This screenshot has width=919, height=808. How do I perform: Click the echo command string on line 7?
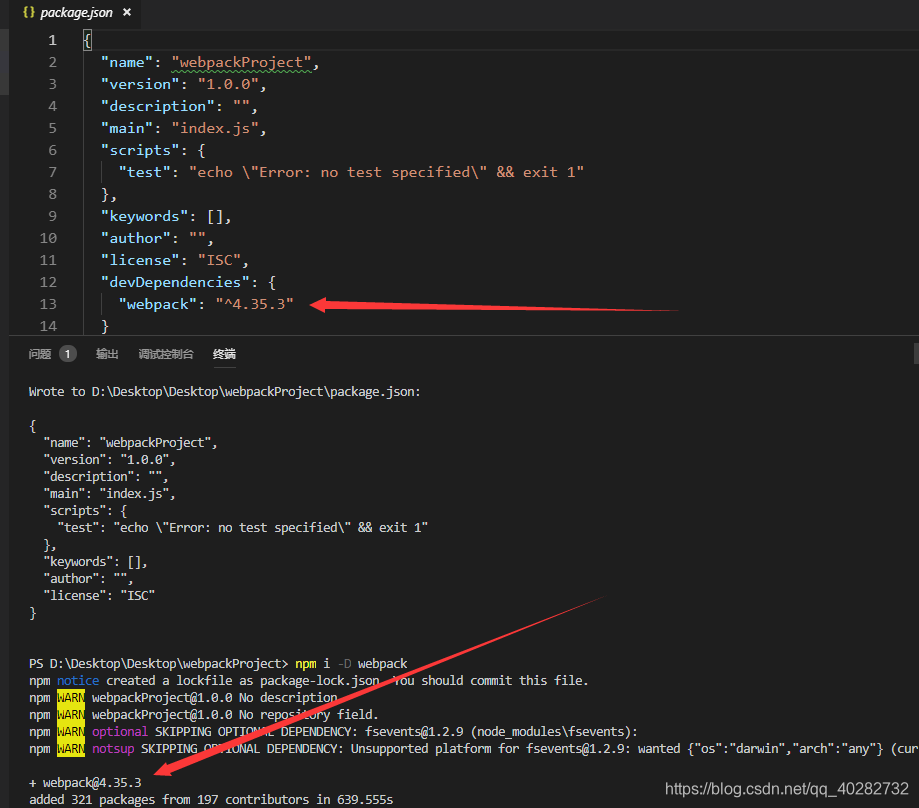click(387, 172)
